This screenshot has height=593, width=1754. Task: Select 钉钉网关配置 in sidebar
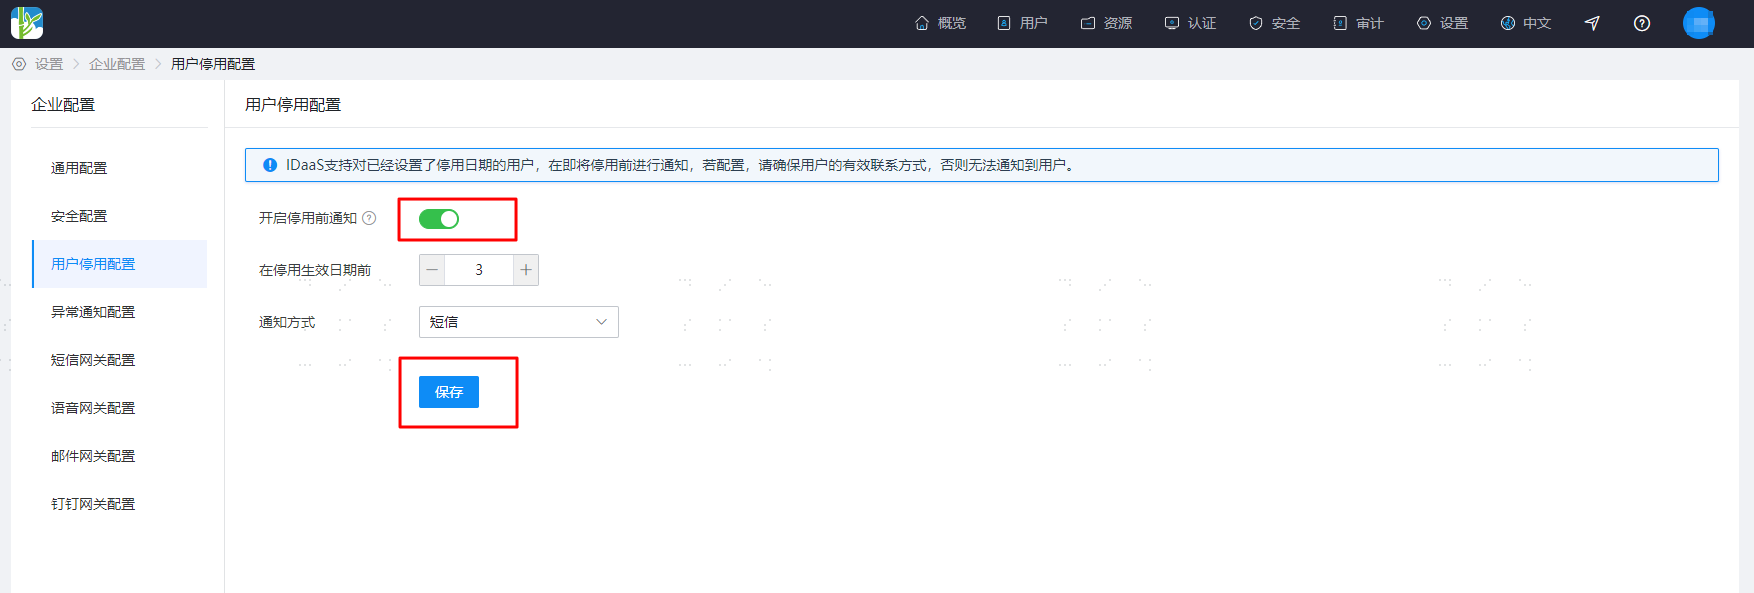[119, 504]
